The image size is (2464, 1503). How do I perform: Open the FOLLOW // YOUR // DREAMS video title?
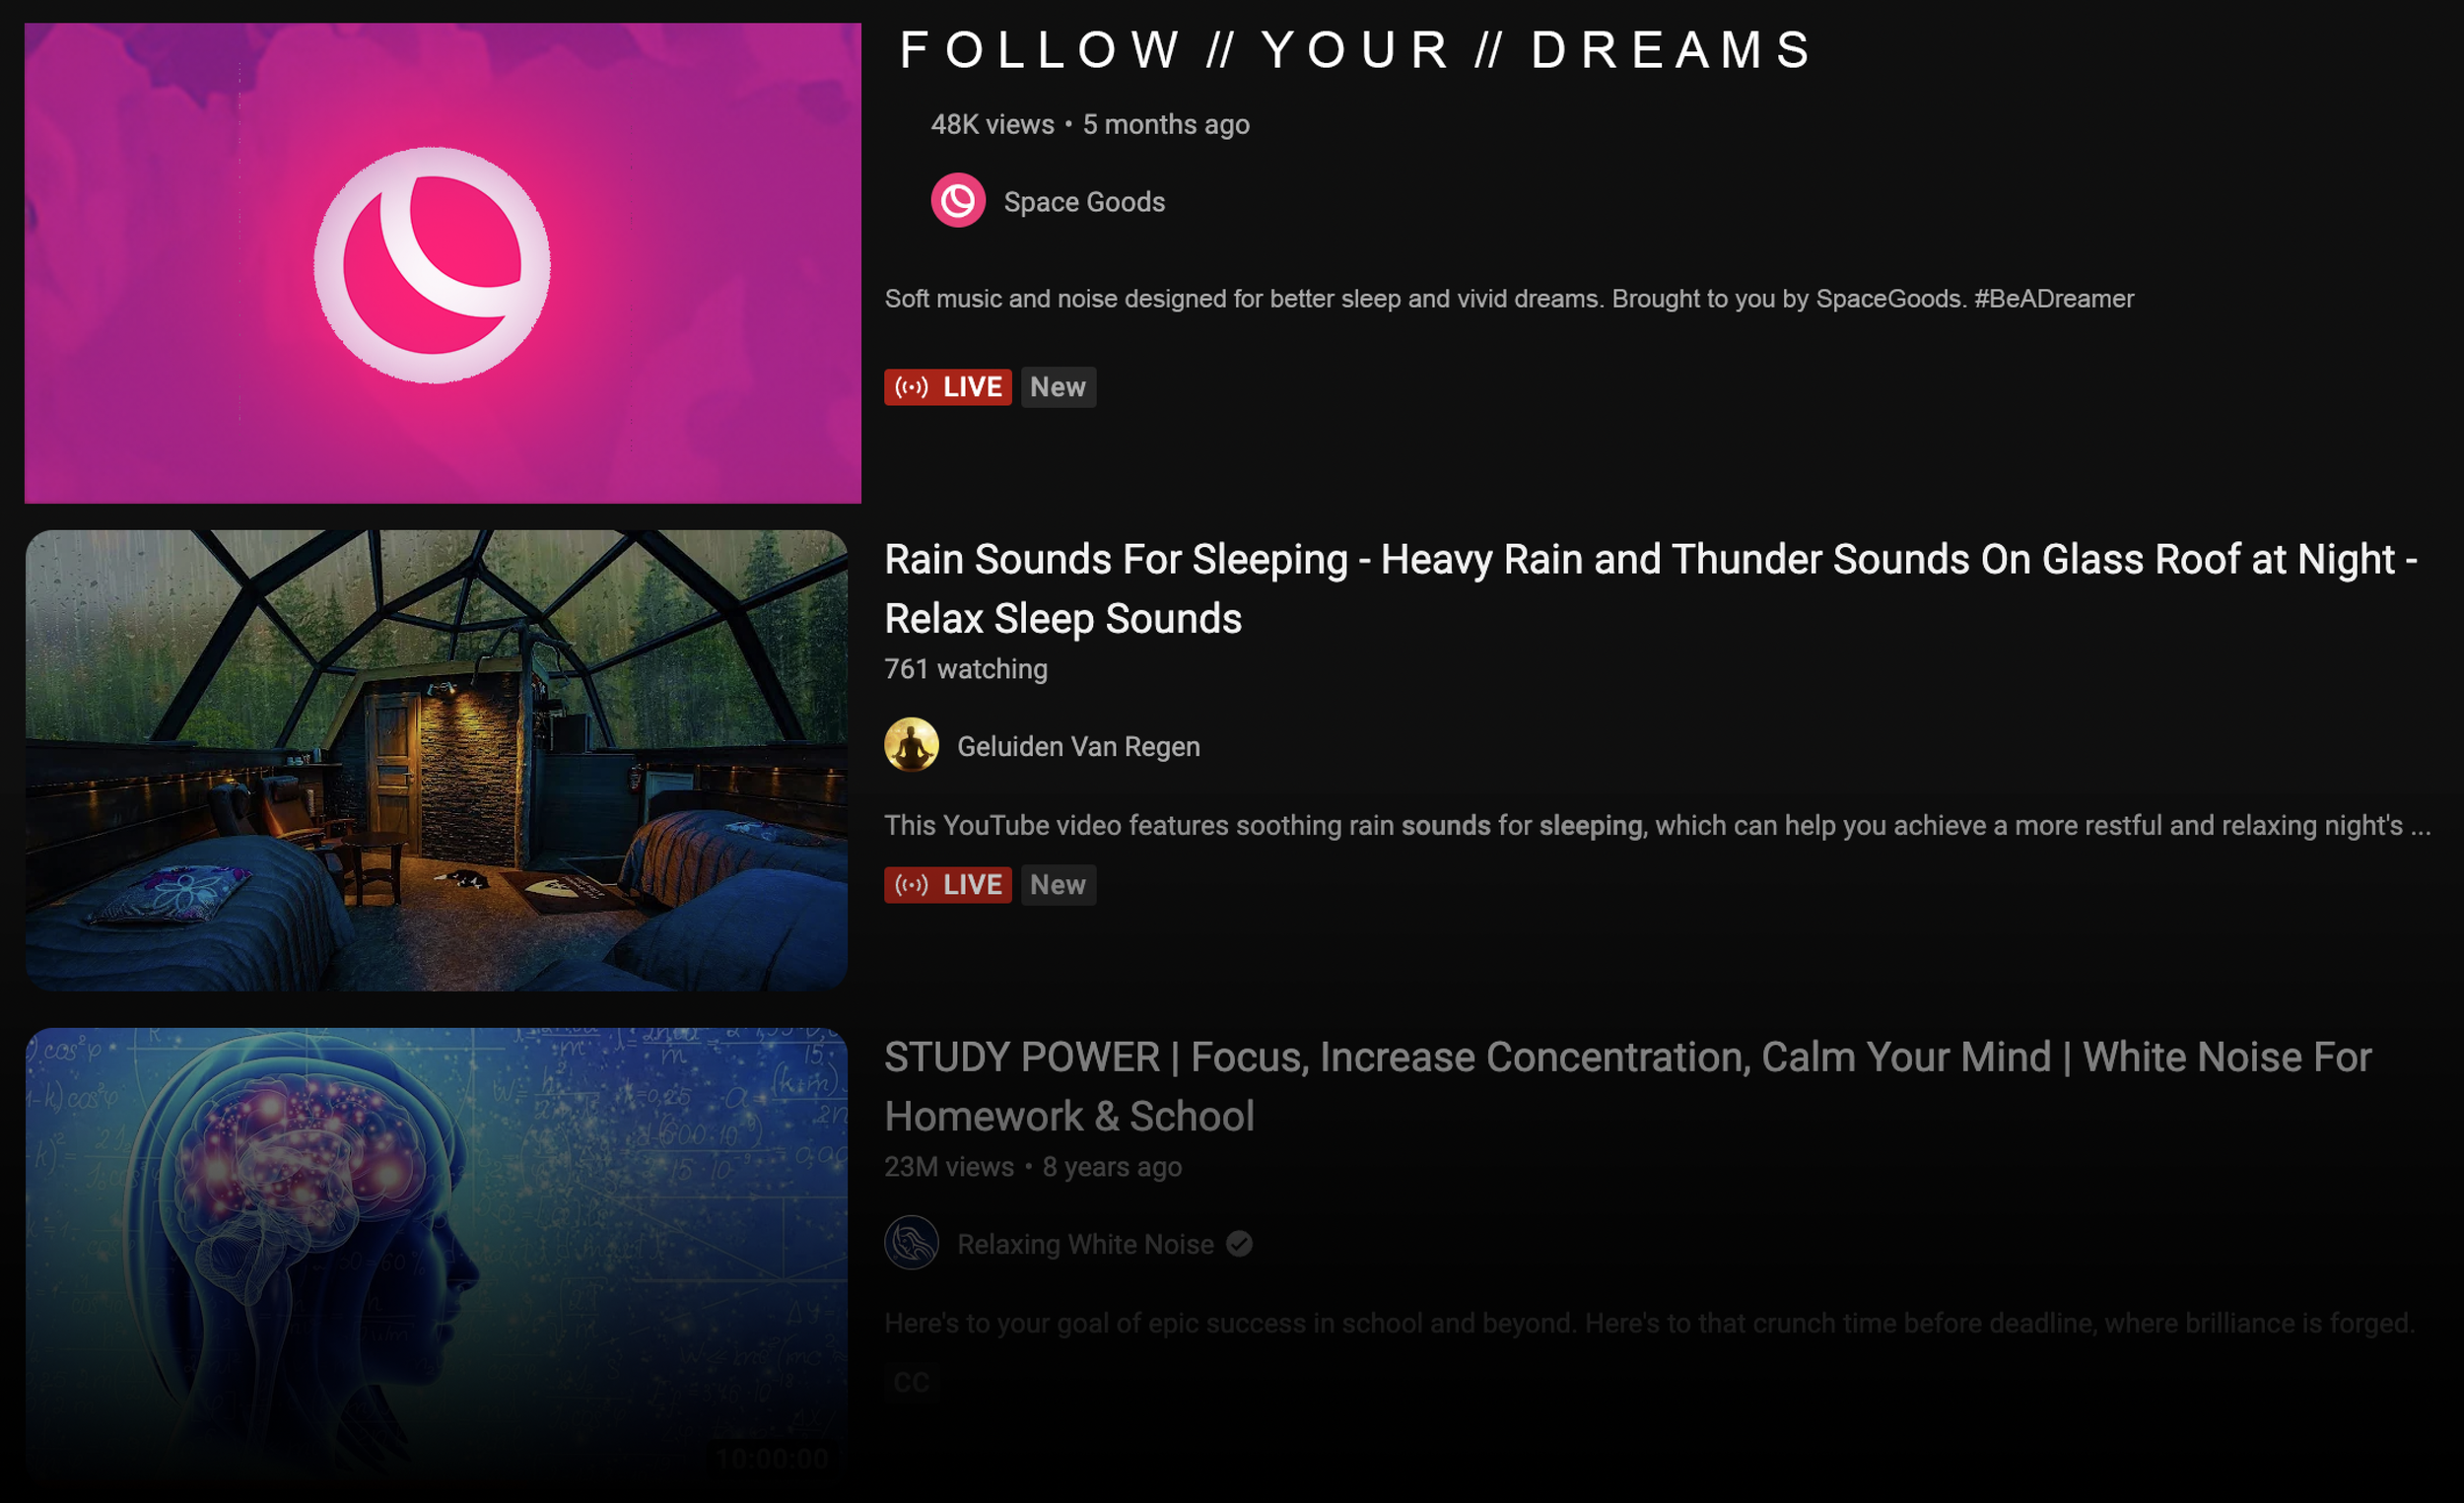1356,49
